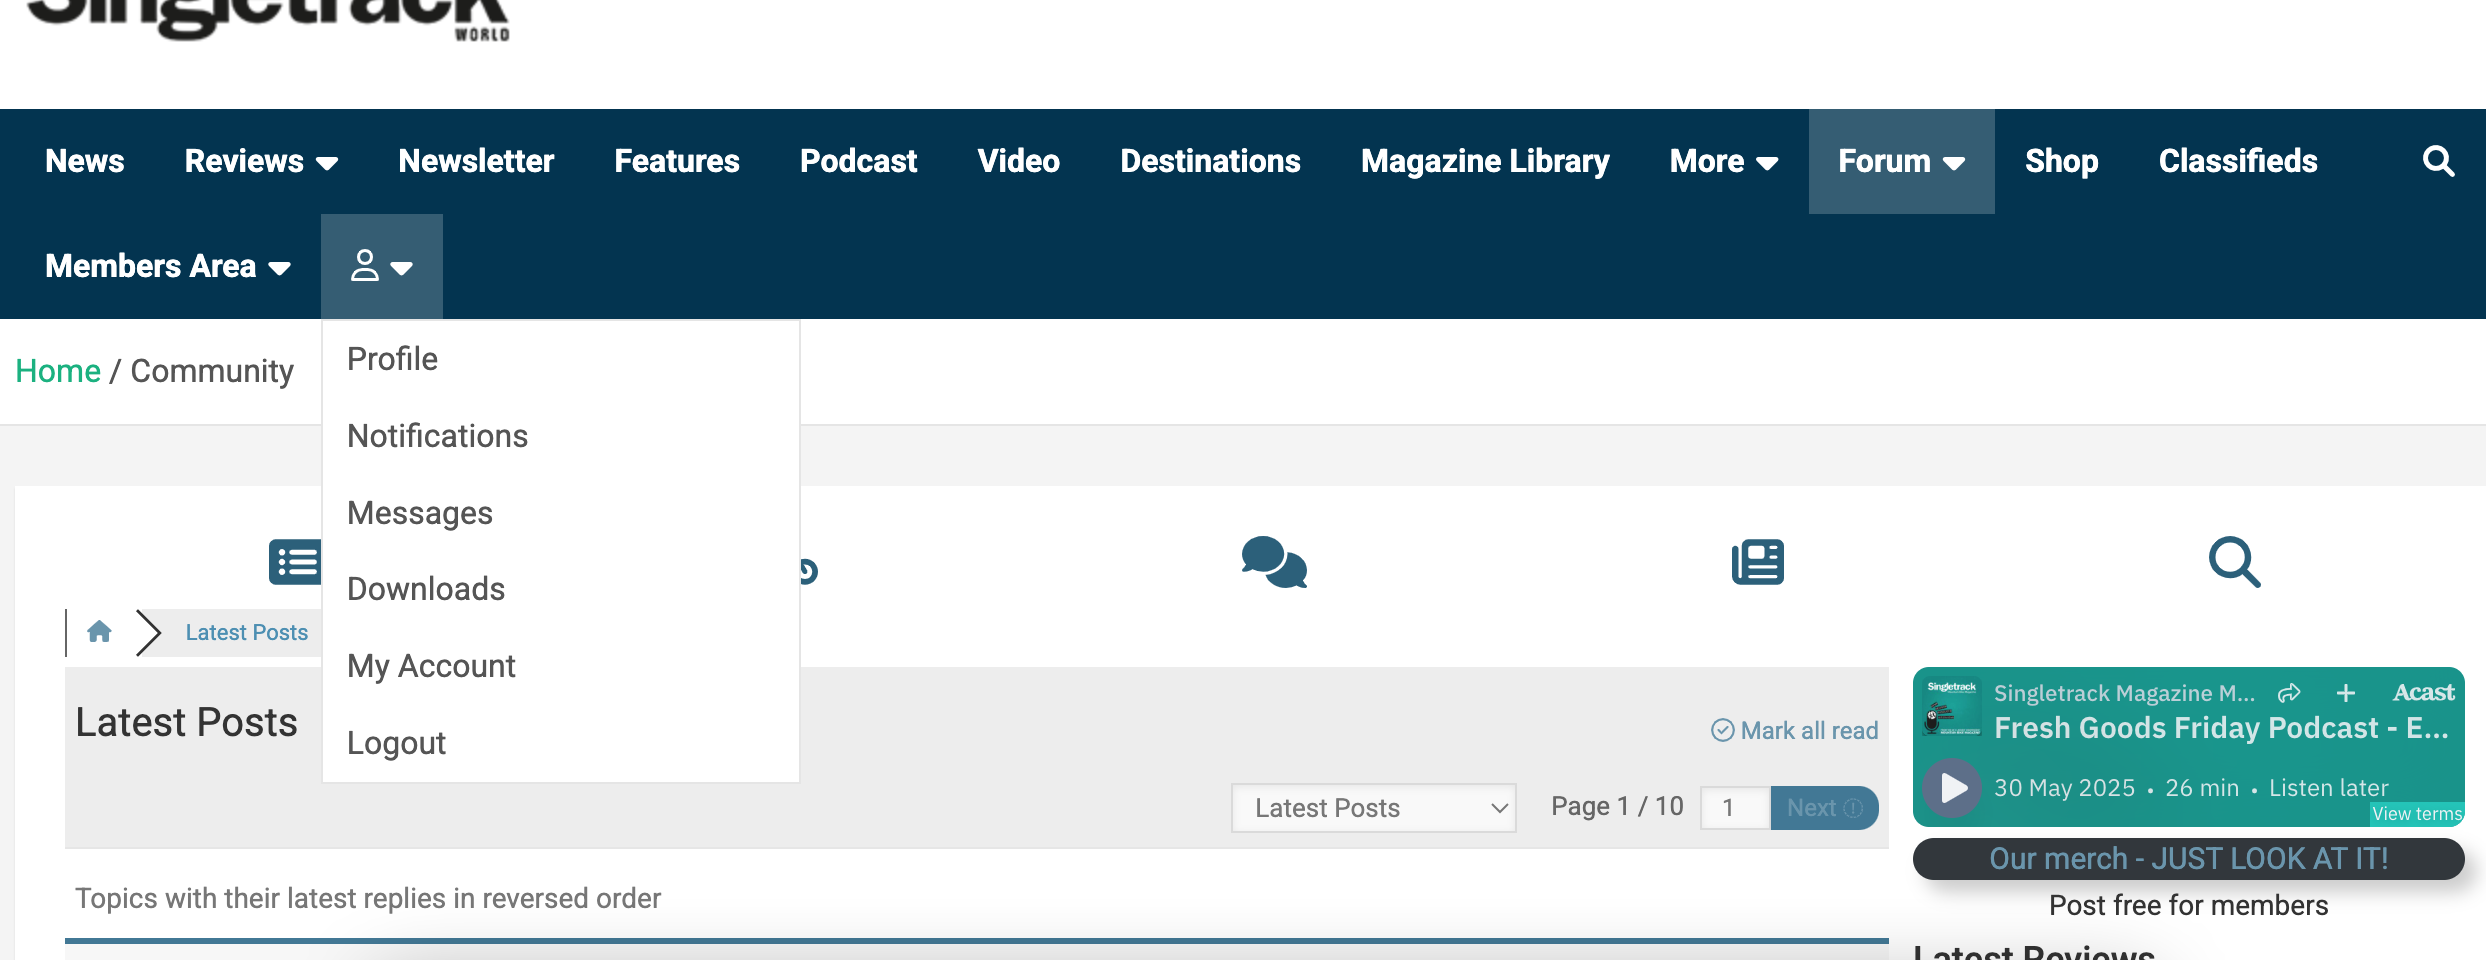This screenshot has width=2486, height=960.
Task: Expand the Reviews dropdown menu
Action: pos(261,161)
